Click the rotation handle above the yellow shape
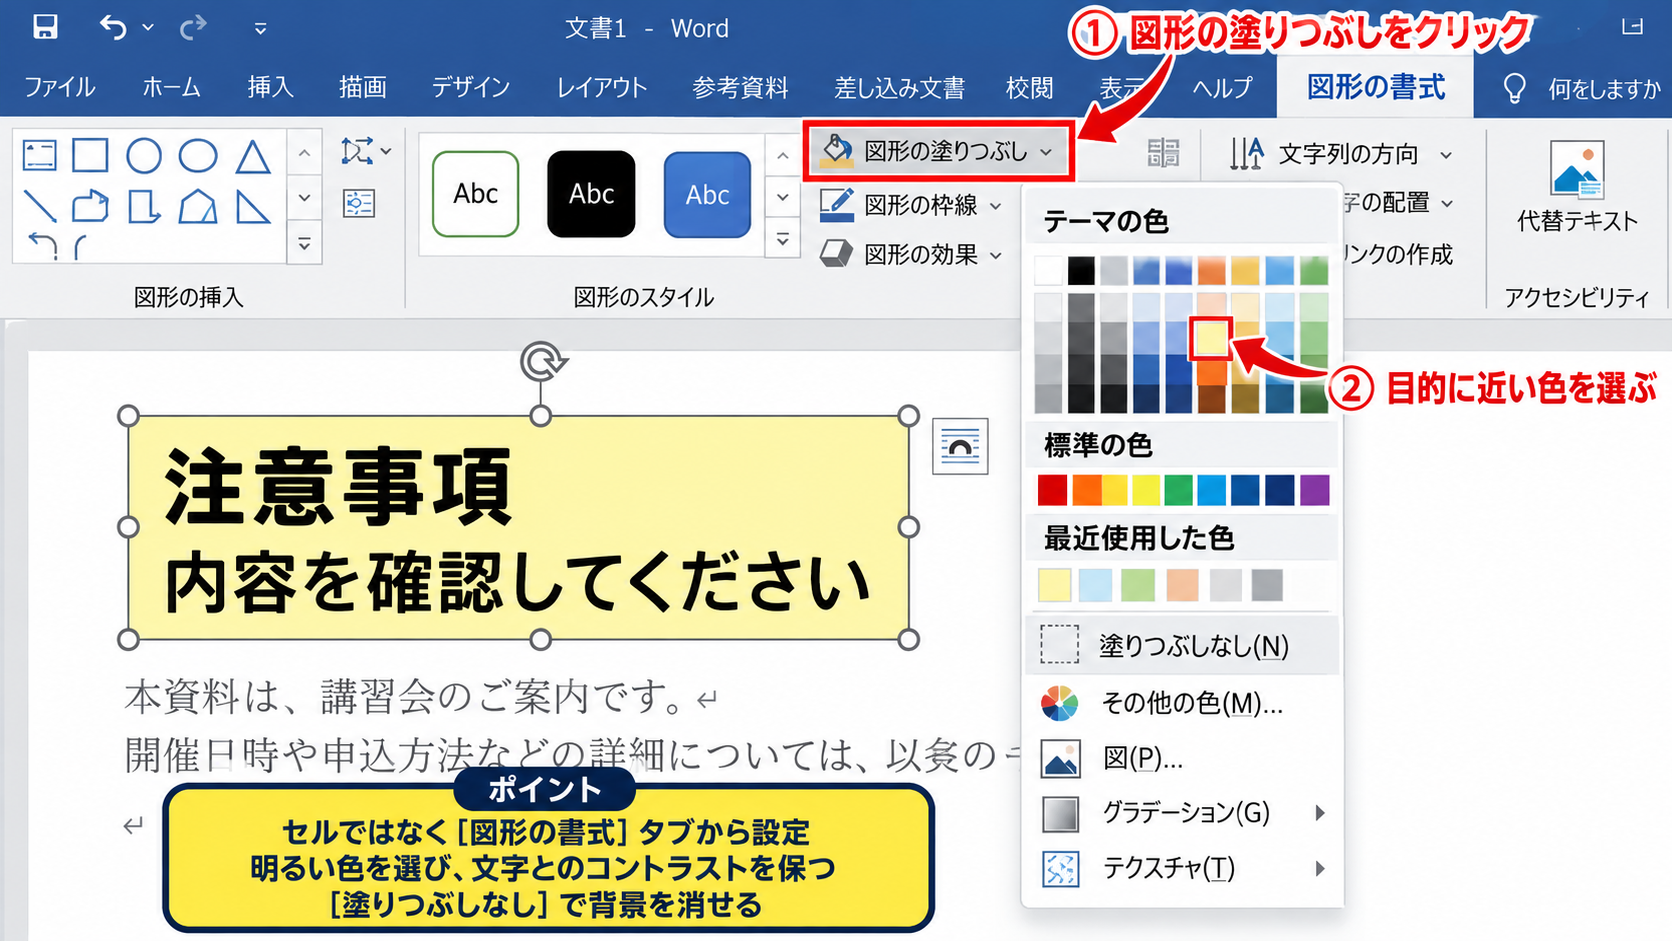The height and width of the screenshot is (941, 1672). point(543,361)
